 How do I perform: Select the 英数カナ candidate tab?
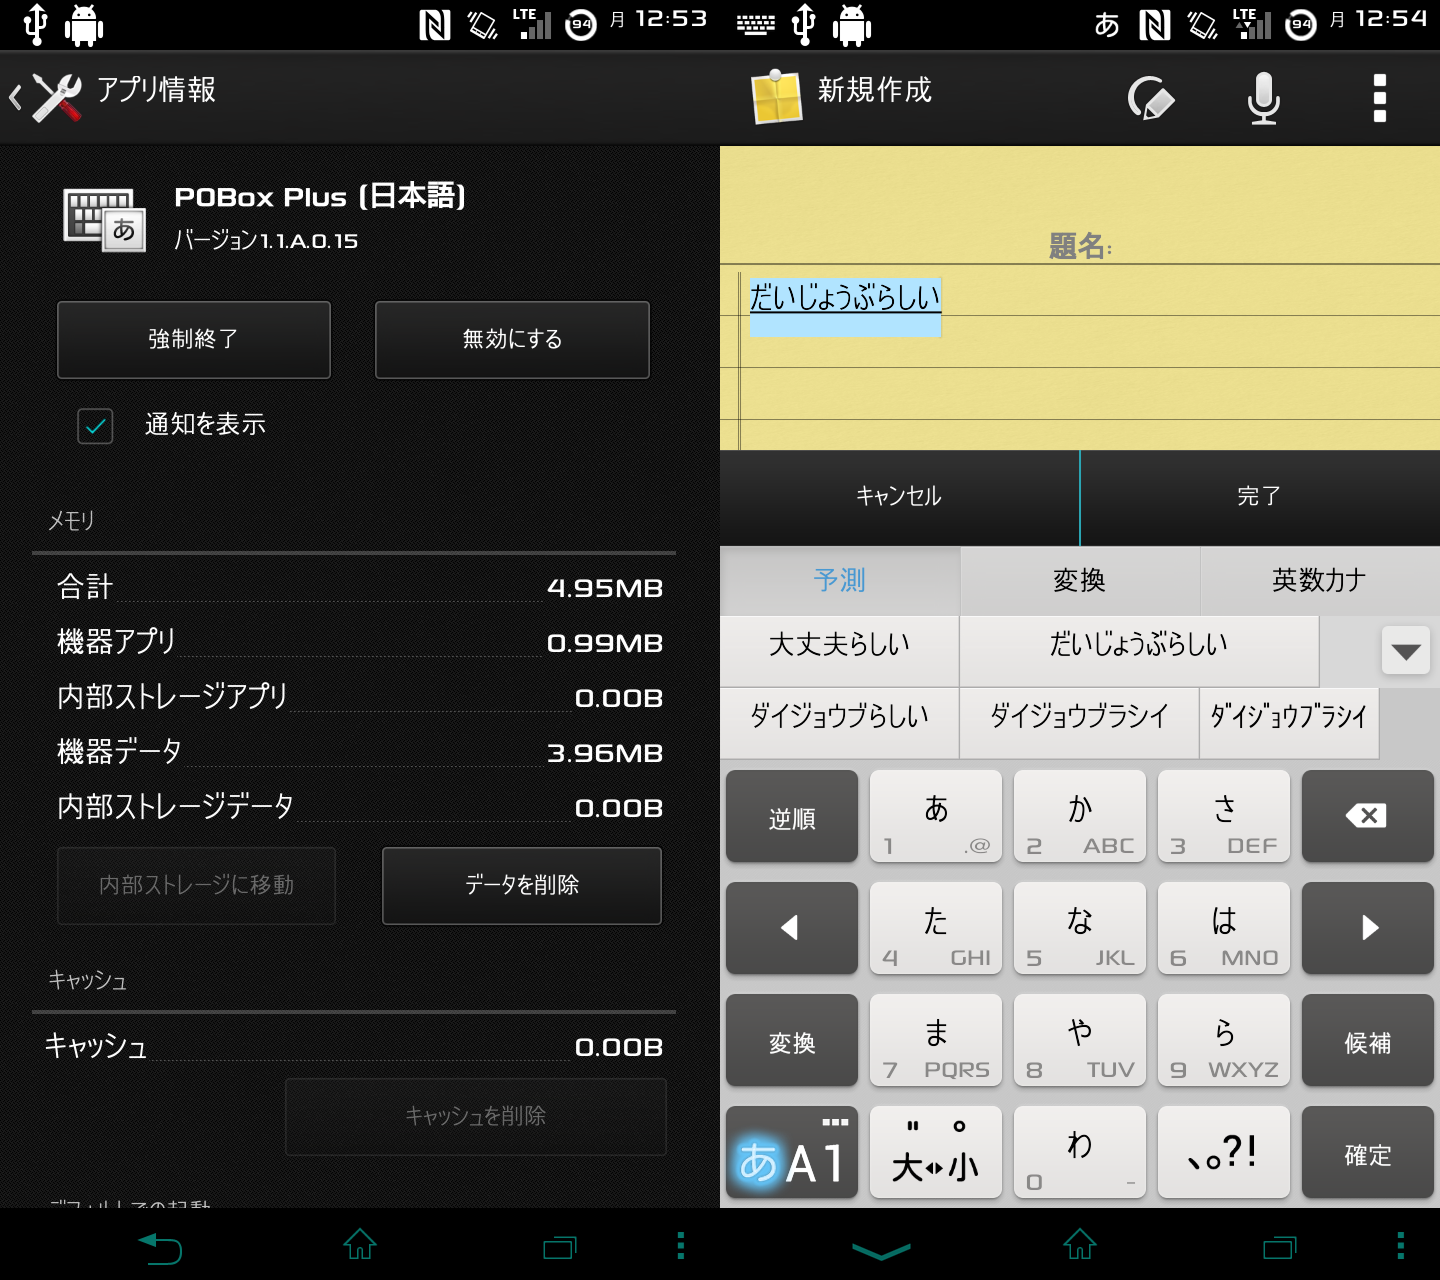coord(1320,580)
